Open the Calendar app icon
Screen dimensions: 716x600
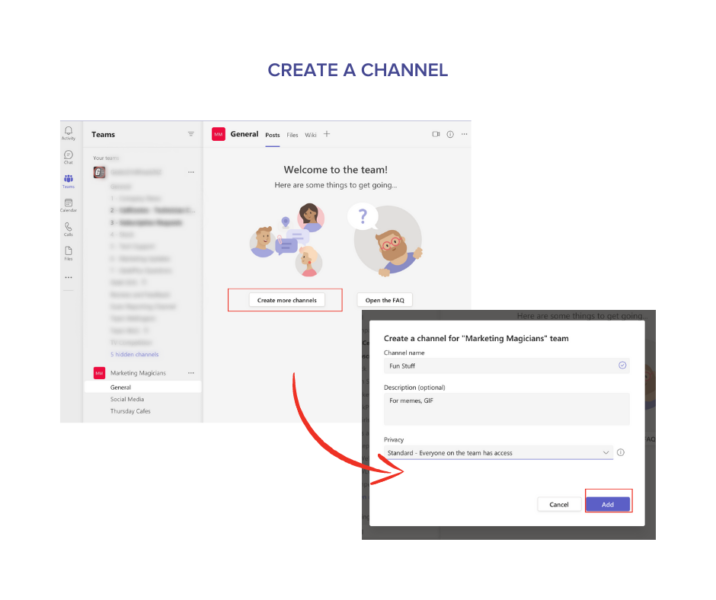pos(68,205)
